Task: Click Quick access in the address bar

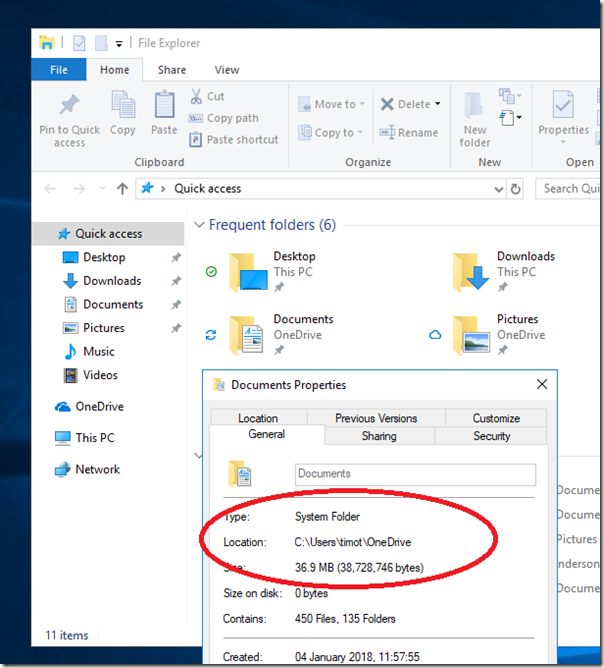Action: coord(207,188)
